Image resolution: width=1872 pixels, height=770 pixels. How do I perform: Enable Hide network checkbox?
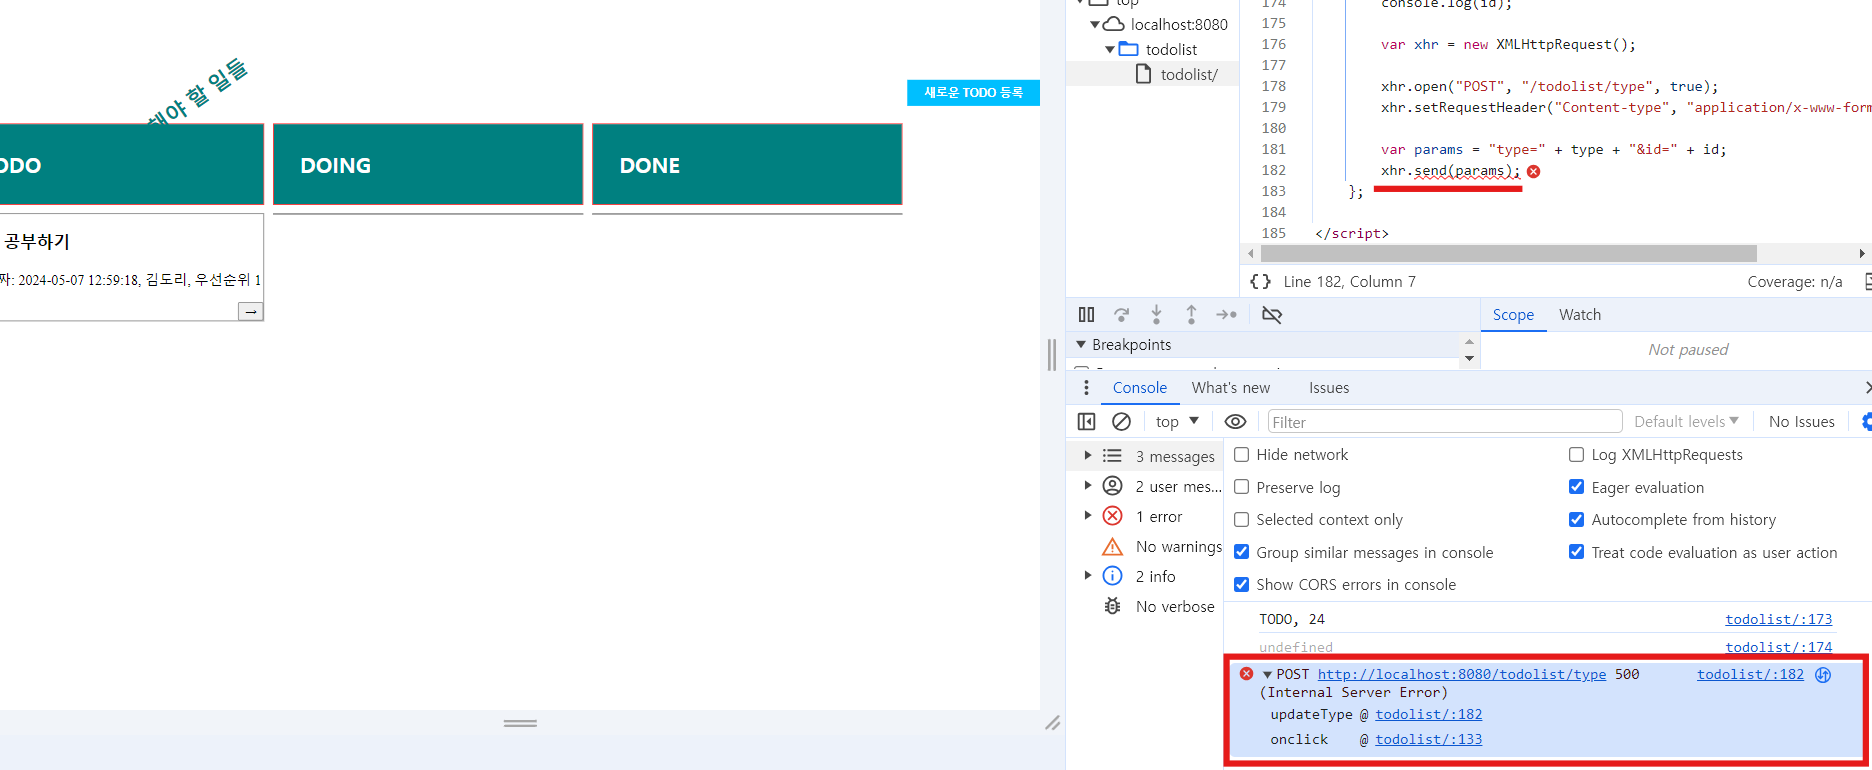[1242, 455]
